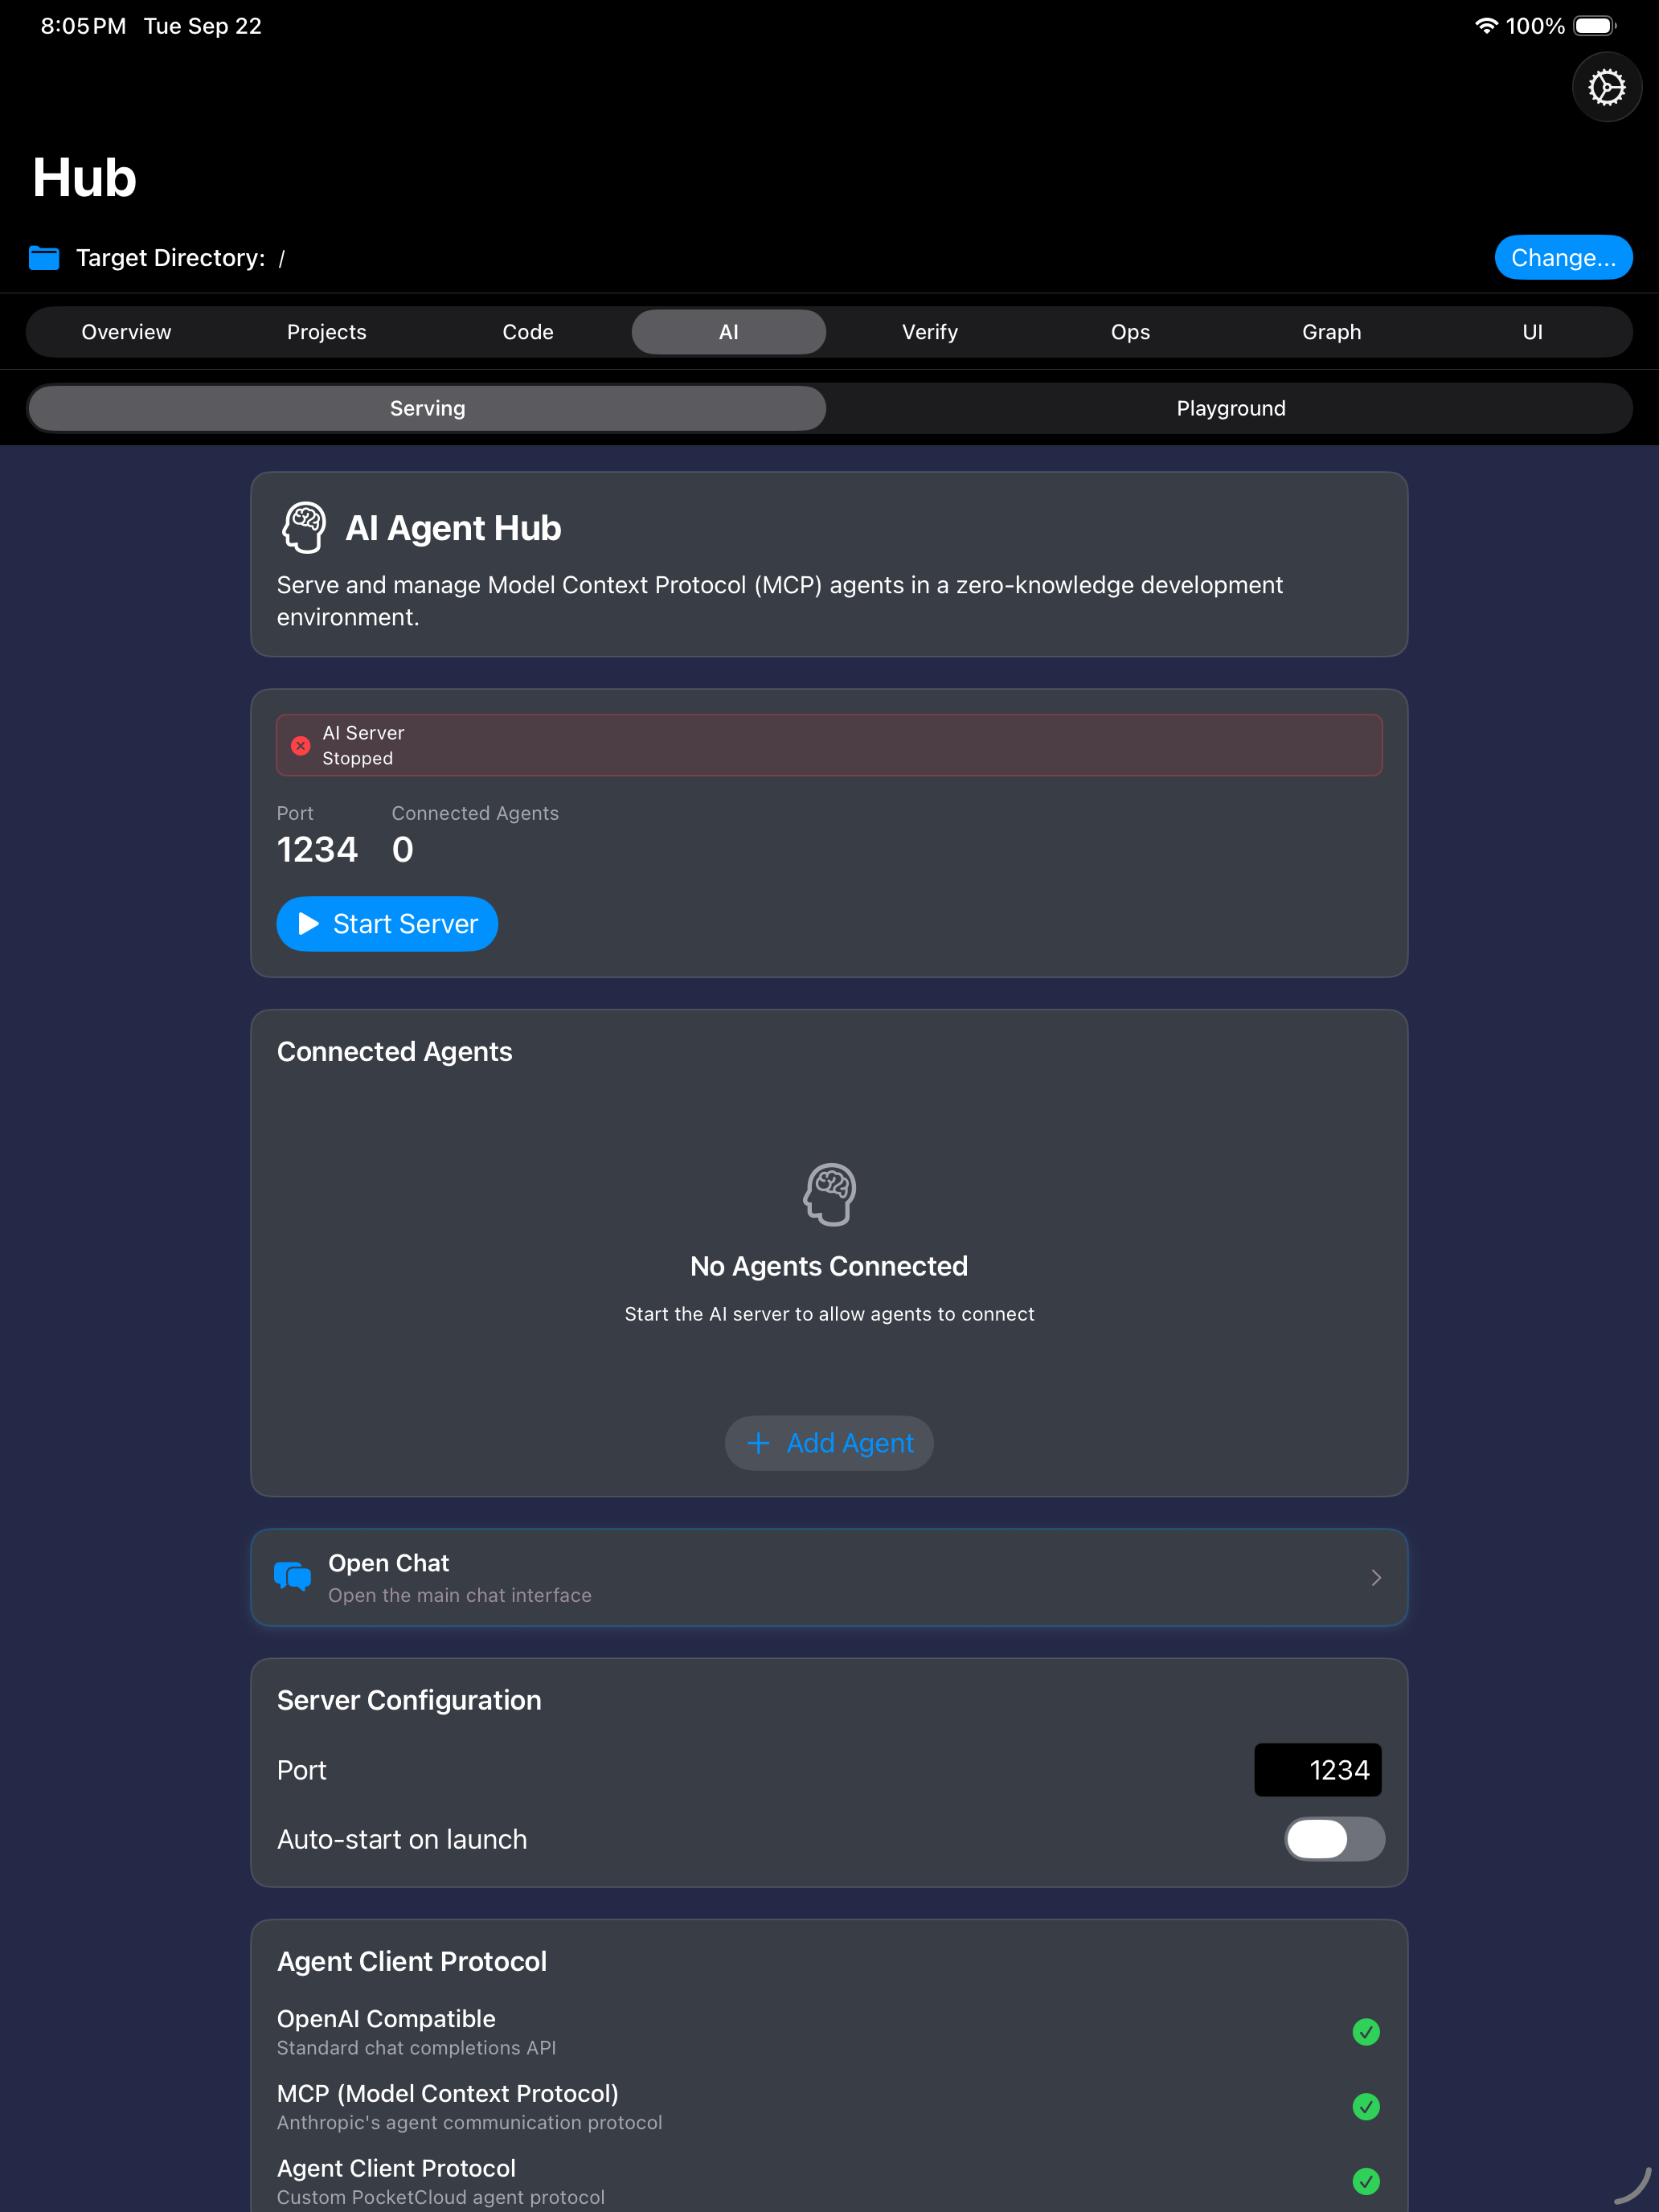Viewport: 1659px width, 2212px height.
Task: Click the battery indicator in status bar
Action: coord(1595,26)
